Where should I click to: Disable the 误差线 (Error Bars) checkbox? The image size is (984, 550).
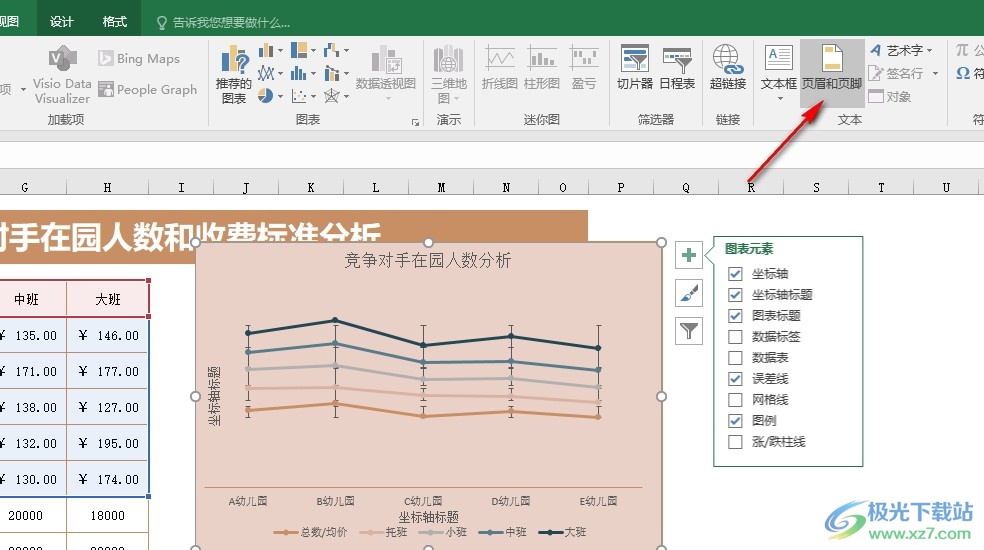pyautogui.click(x=736, y=379)
